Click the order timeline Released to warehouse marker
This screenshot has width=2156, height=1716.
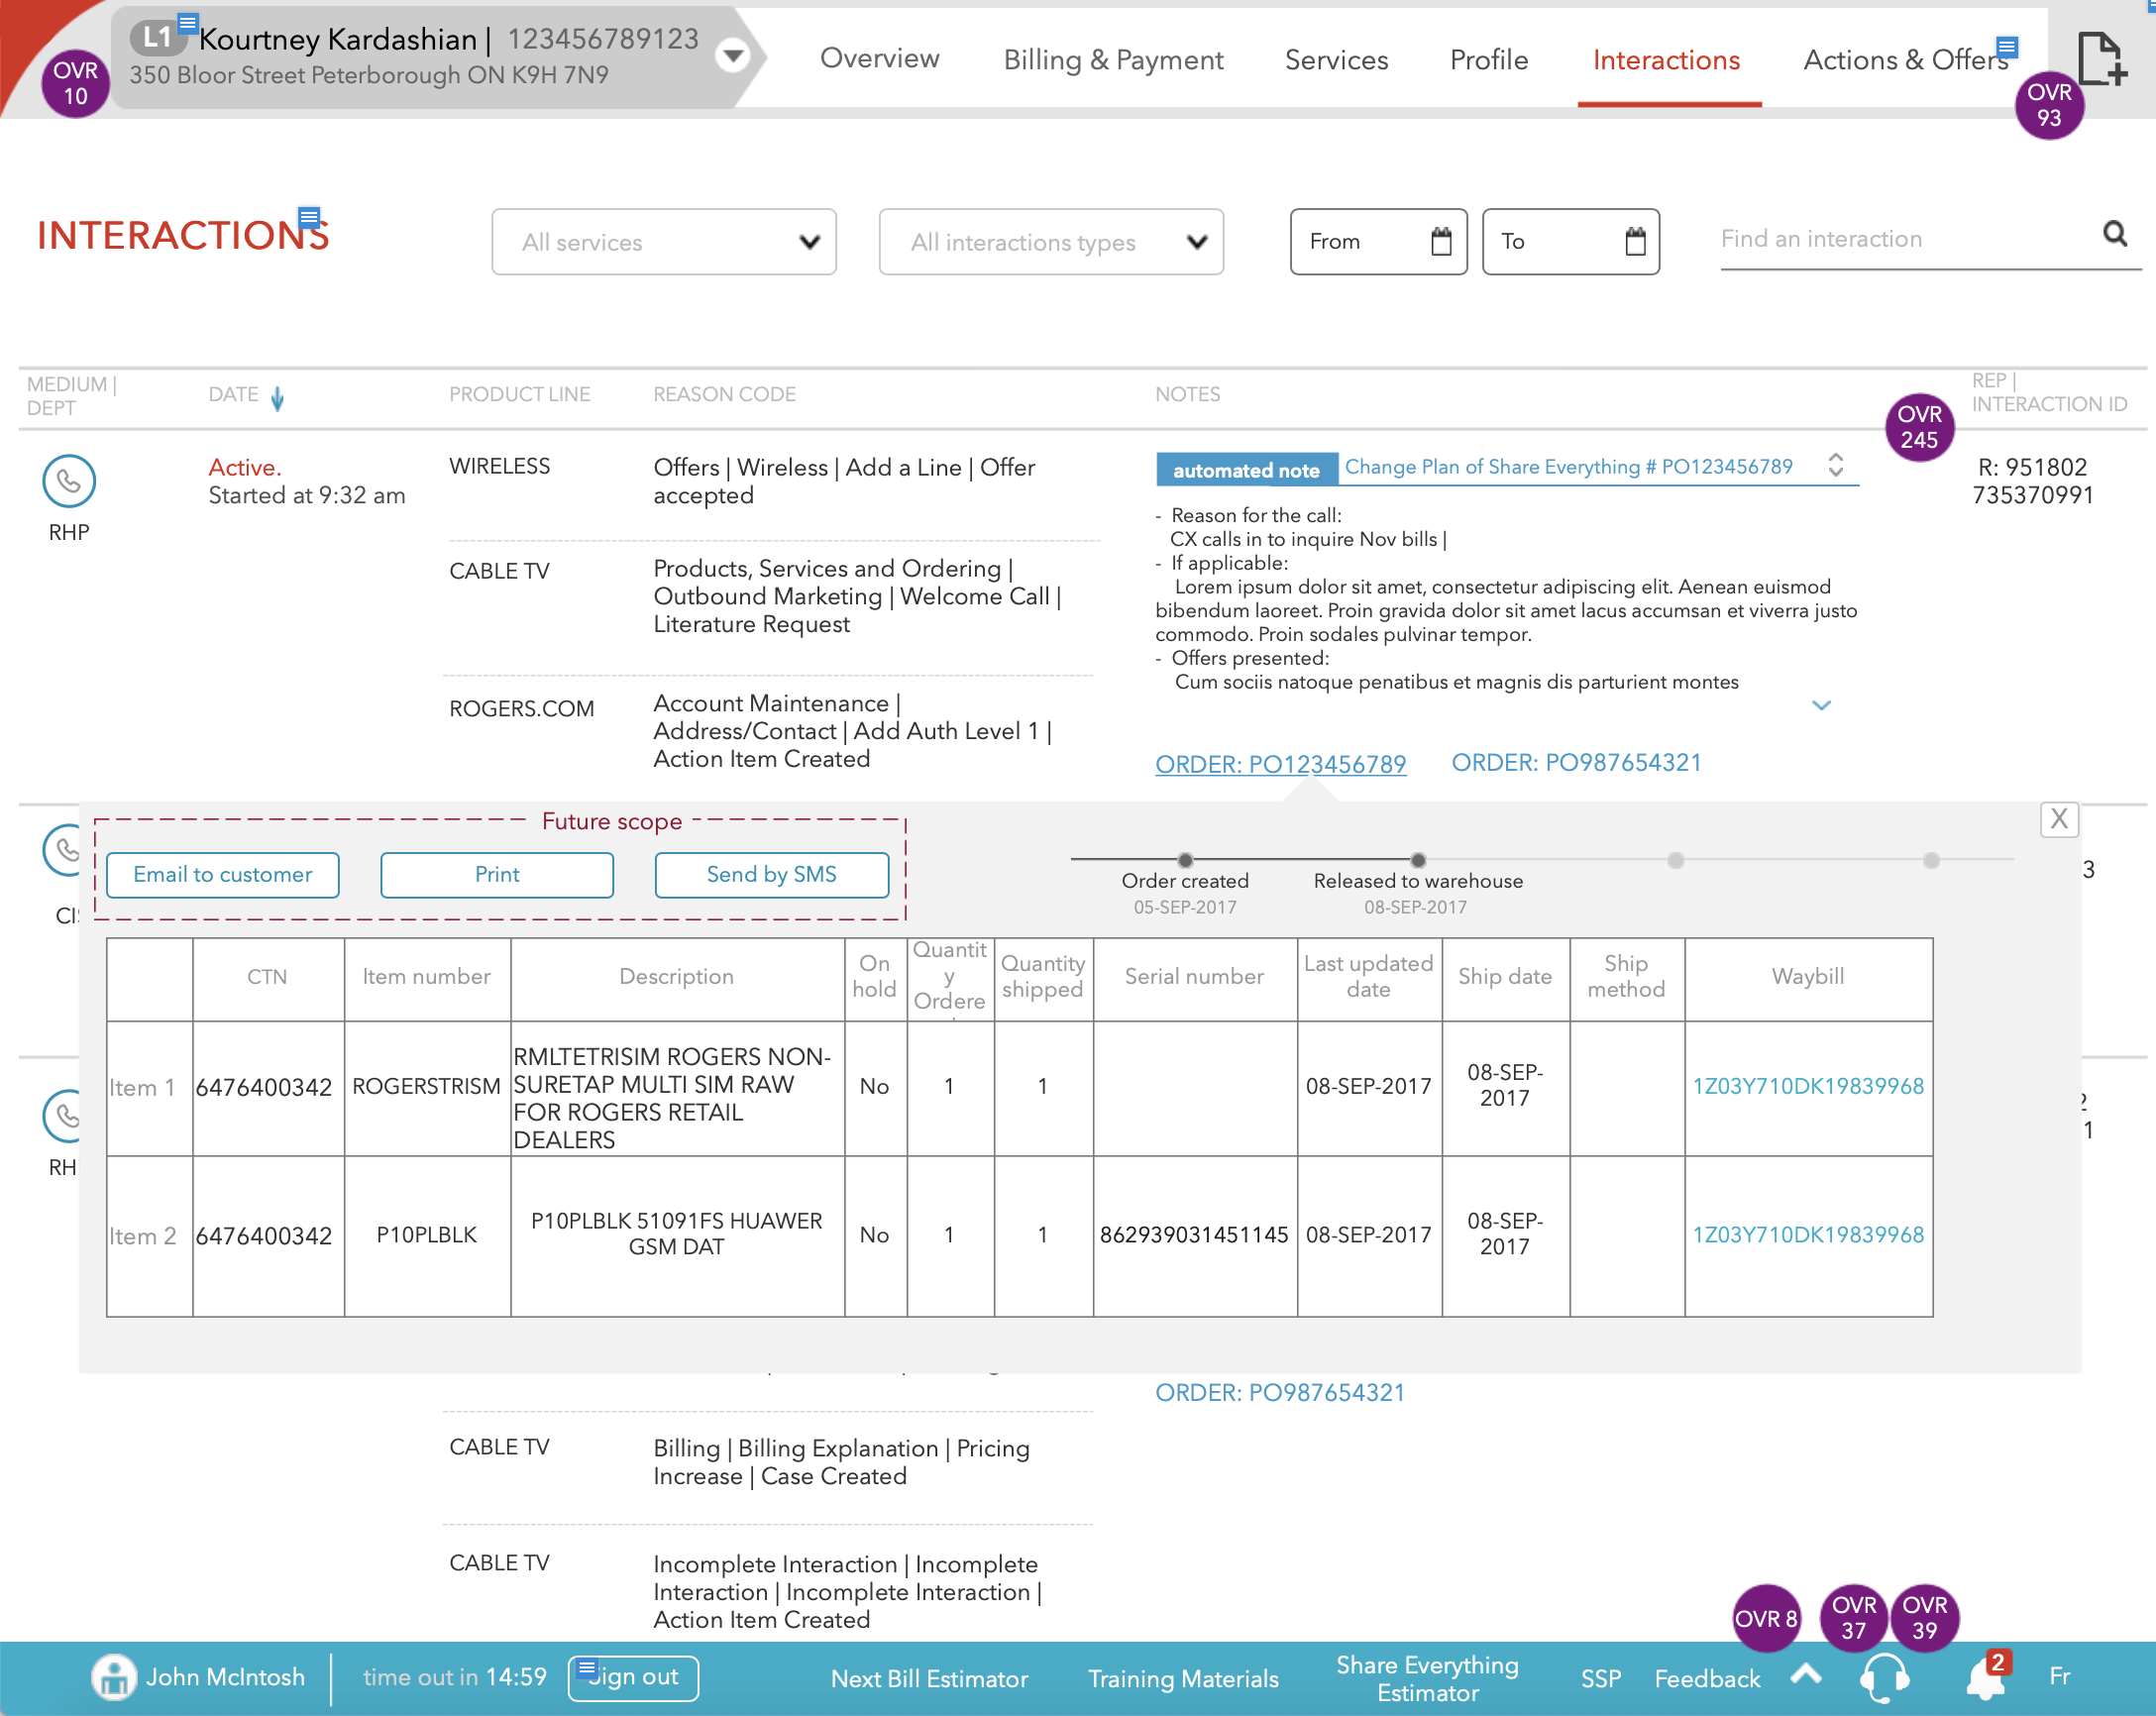tap(1417, 858)
